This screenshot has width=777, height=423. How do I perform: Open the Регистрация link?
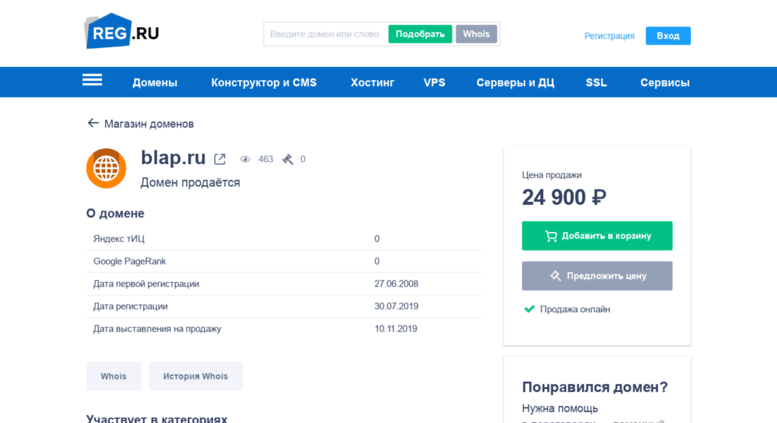609,36
